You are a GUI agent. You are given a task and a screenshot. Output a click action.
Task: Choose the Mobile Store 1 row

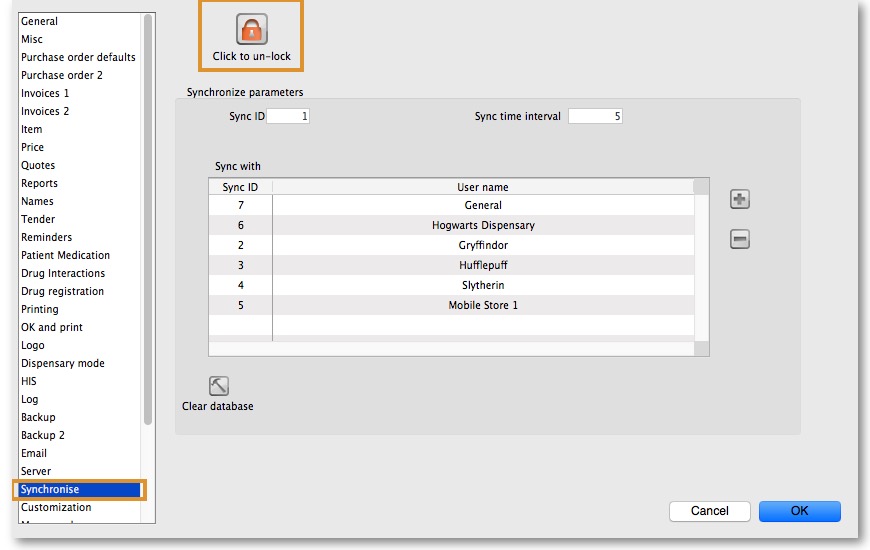(x=483, y=305)
